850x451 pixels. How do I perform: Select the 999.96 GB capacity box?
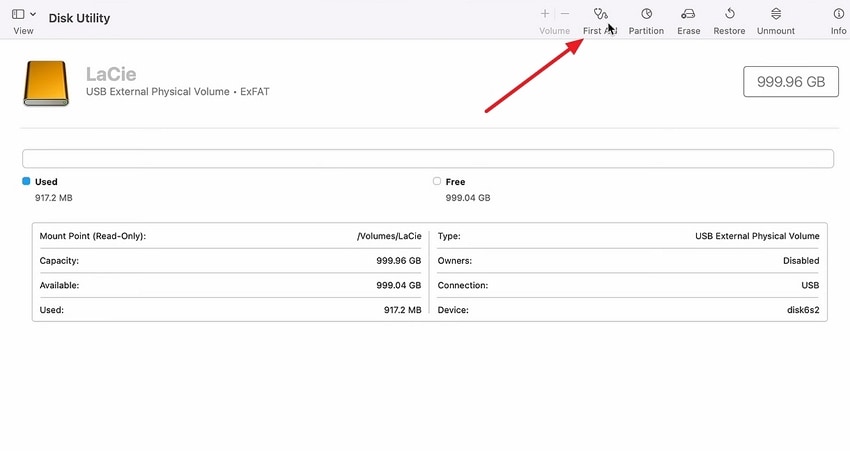click(791, 82)
